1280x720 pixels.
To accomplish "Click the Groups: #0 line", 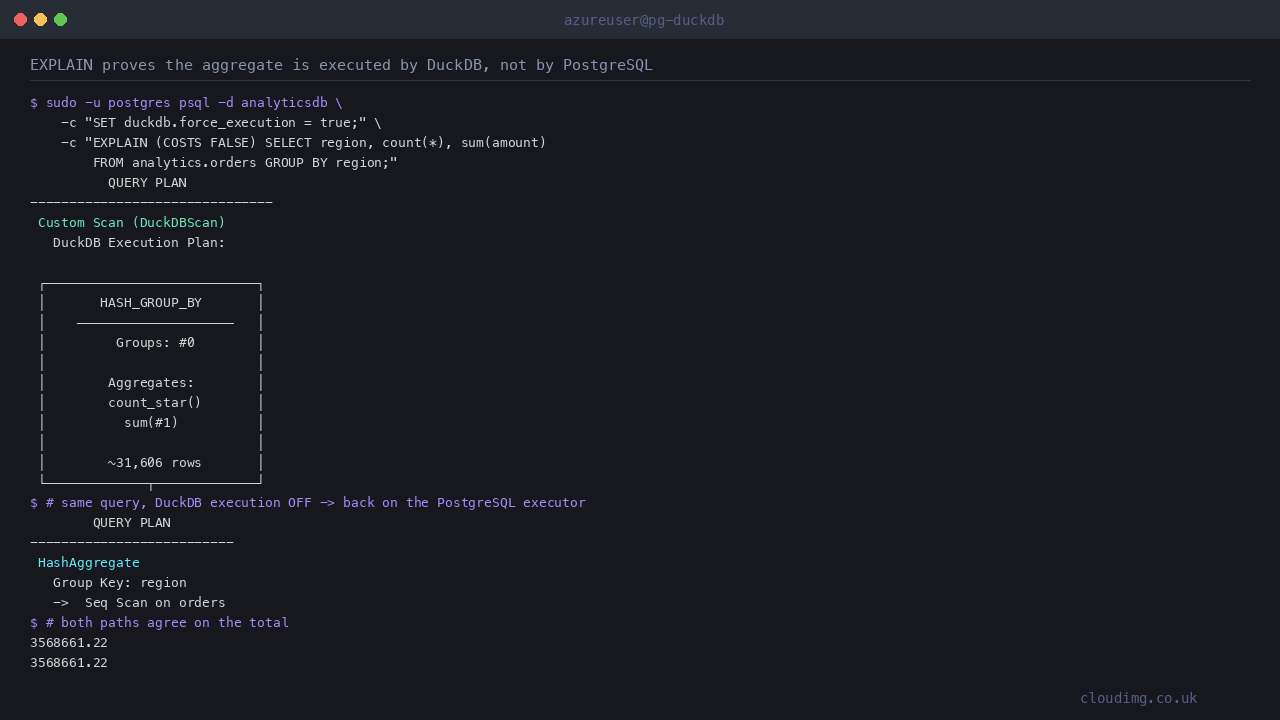I will (x=155, y=343).
